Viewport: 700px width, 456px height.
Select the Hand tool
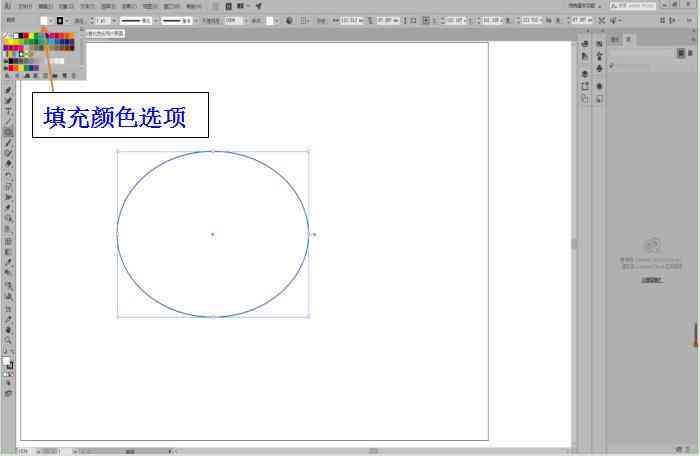tap(8, 330)
